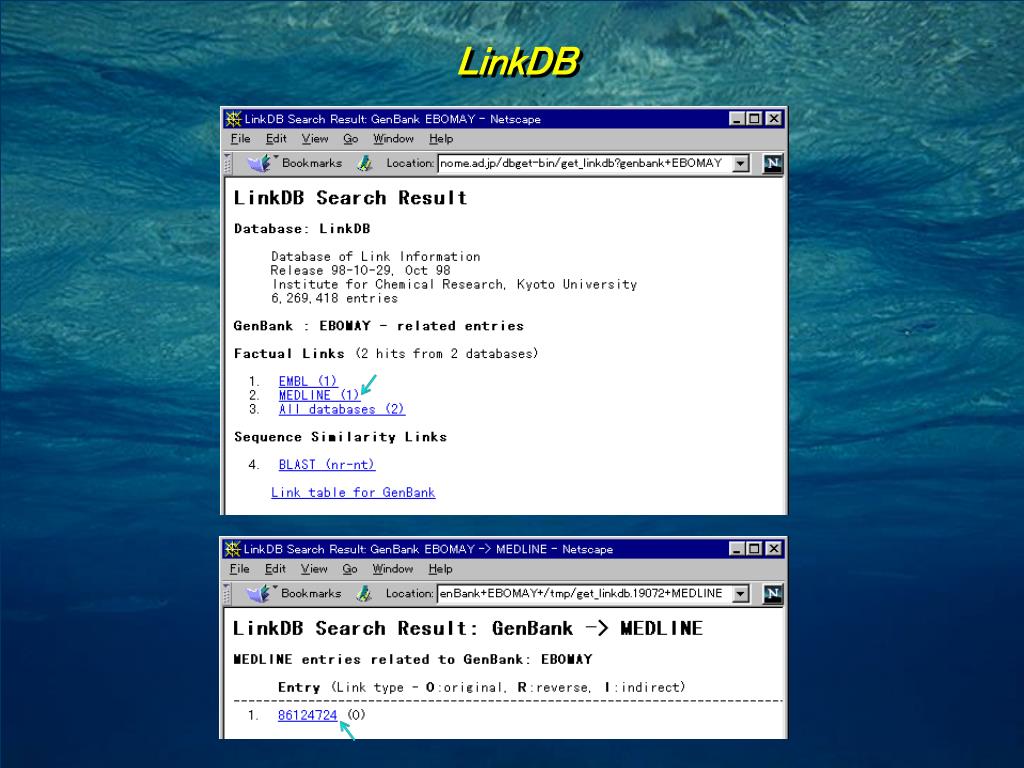Click page location icon in lower window
This screenshot has height=768, width=1024.
(364, 594)
